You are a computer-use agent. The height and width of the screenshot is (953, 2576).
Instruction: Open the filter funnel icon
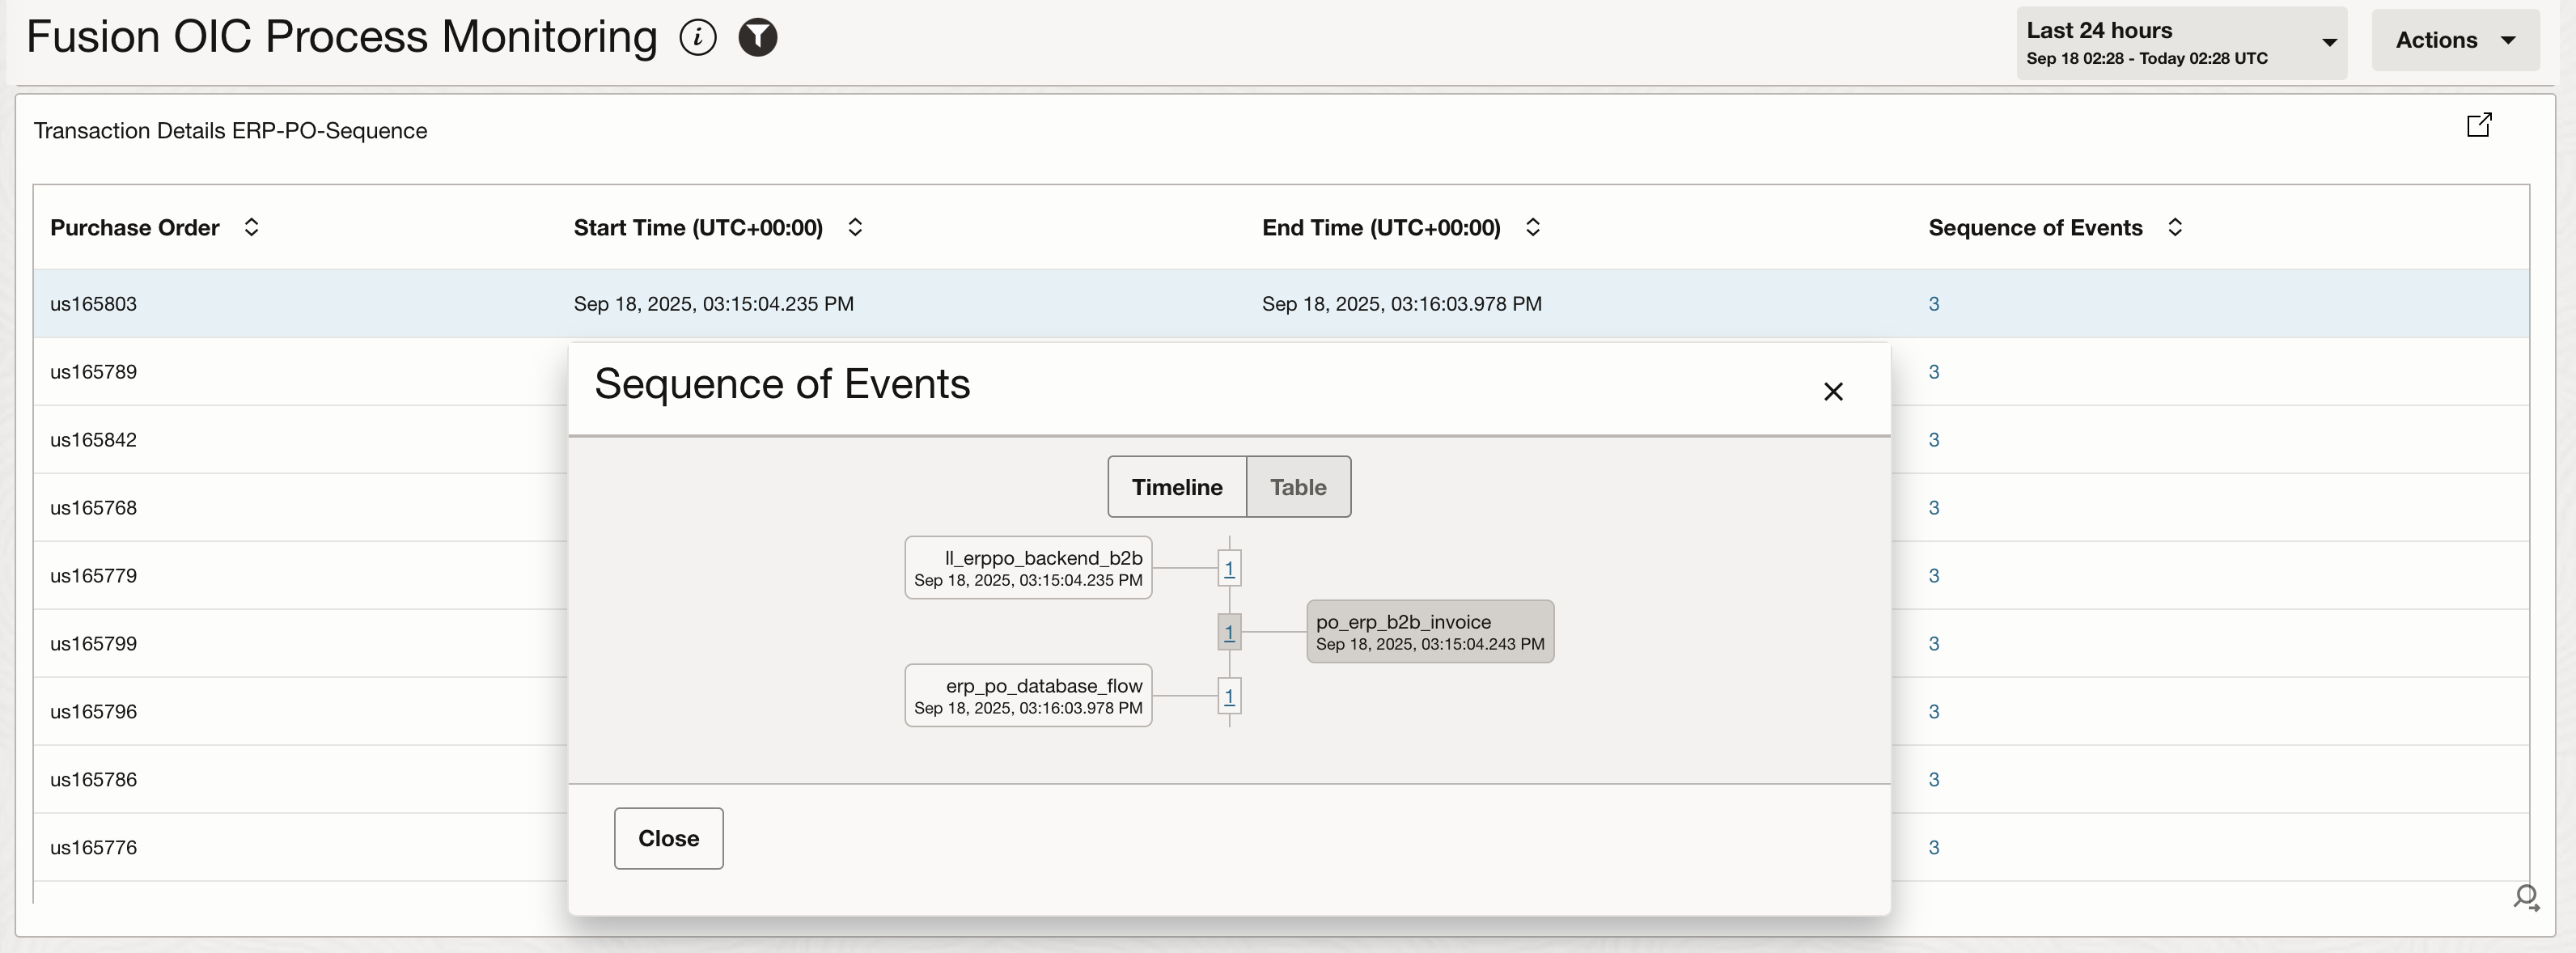[759, 37]
